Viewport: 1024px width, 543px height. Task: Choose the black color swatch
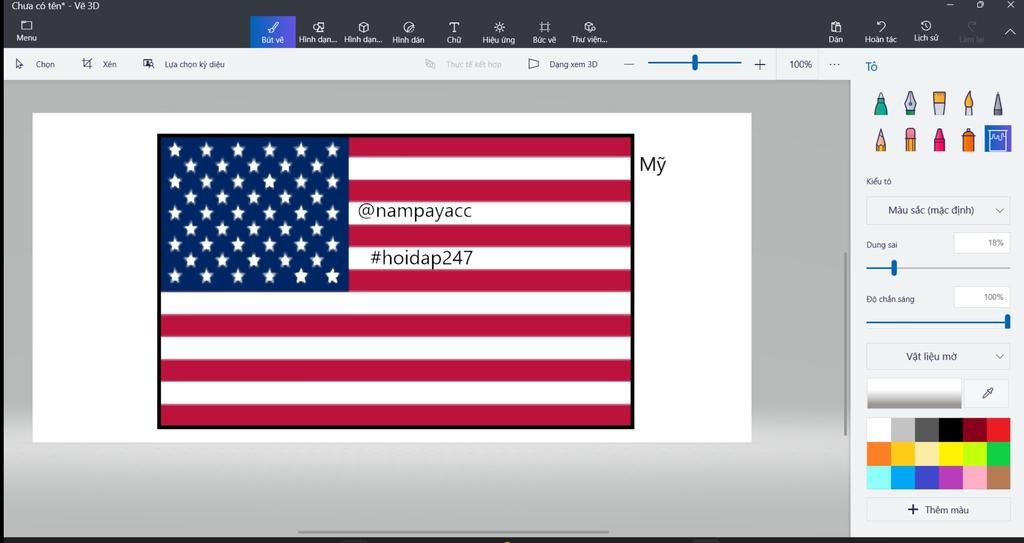(x=950, y=430)
